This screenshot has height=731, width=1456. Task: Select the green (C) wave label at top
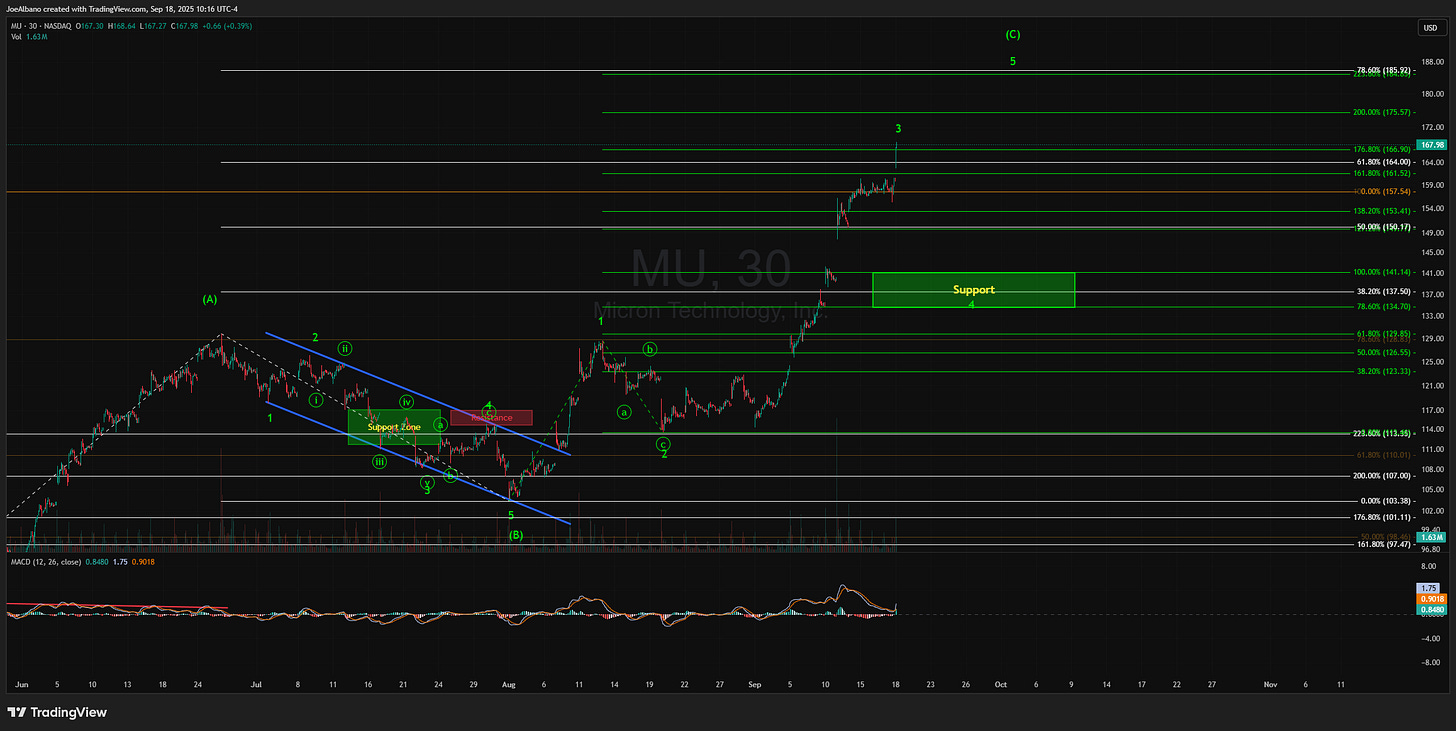[x=1013, y=34]
